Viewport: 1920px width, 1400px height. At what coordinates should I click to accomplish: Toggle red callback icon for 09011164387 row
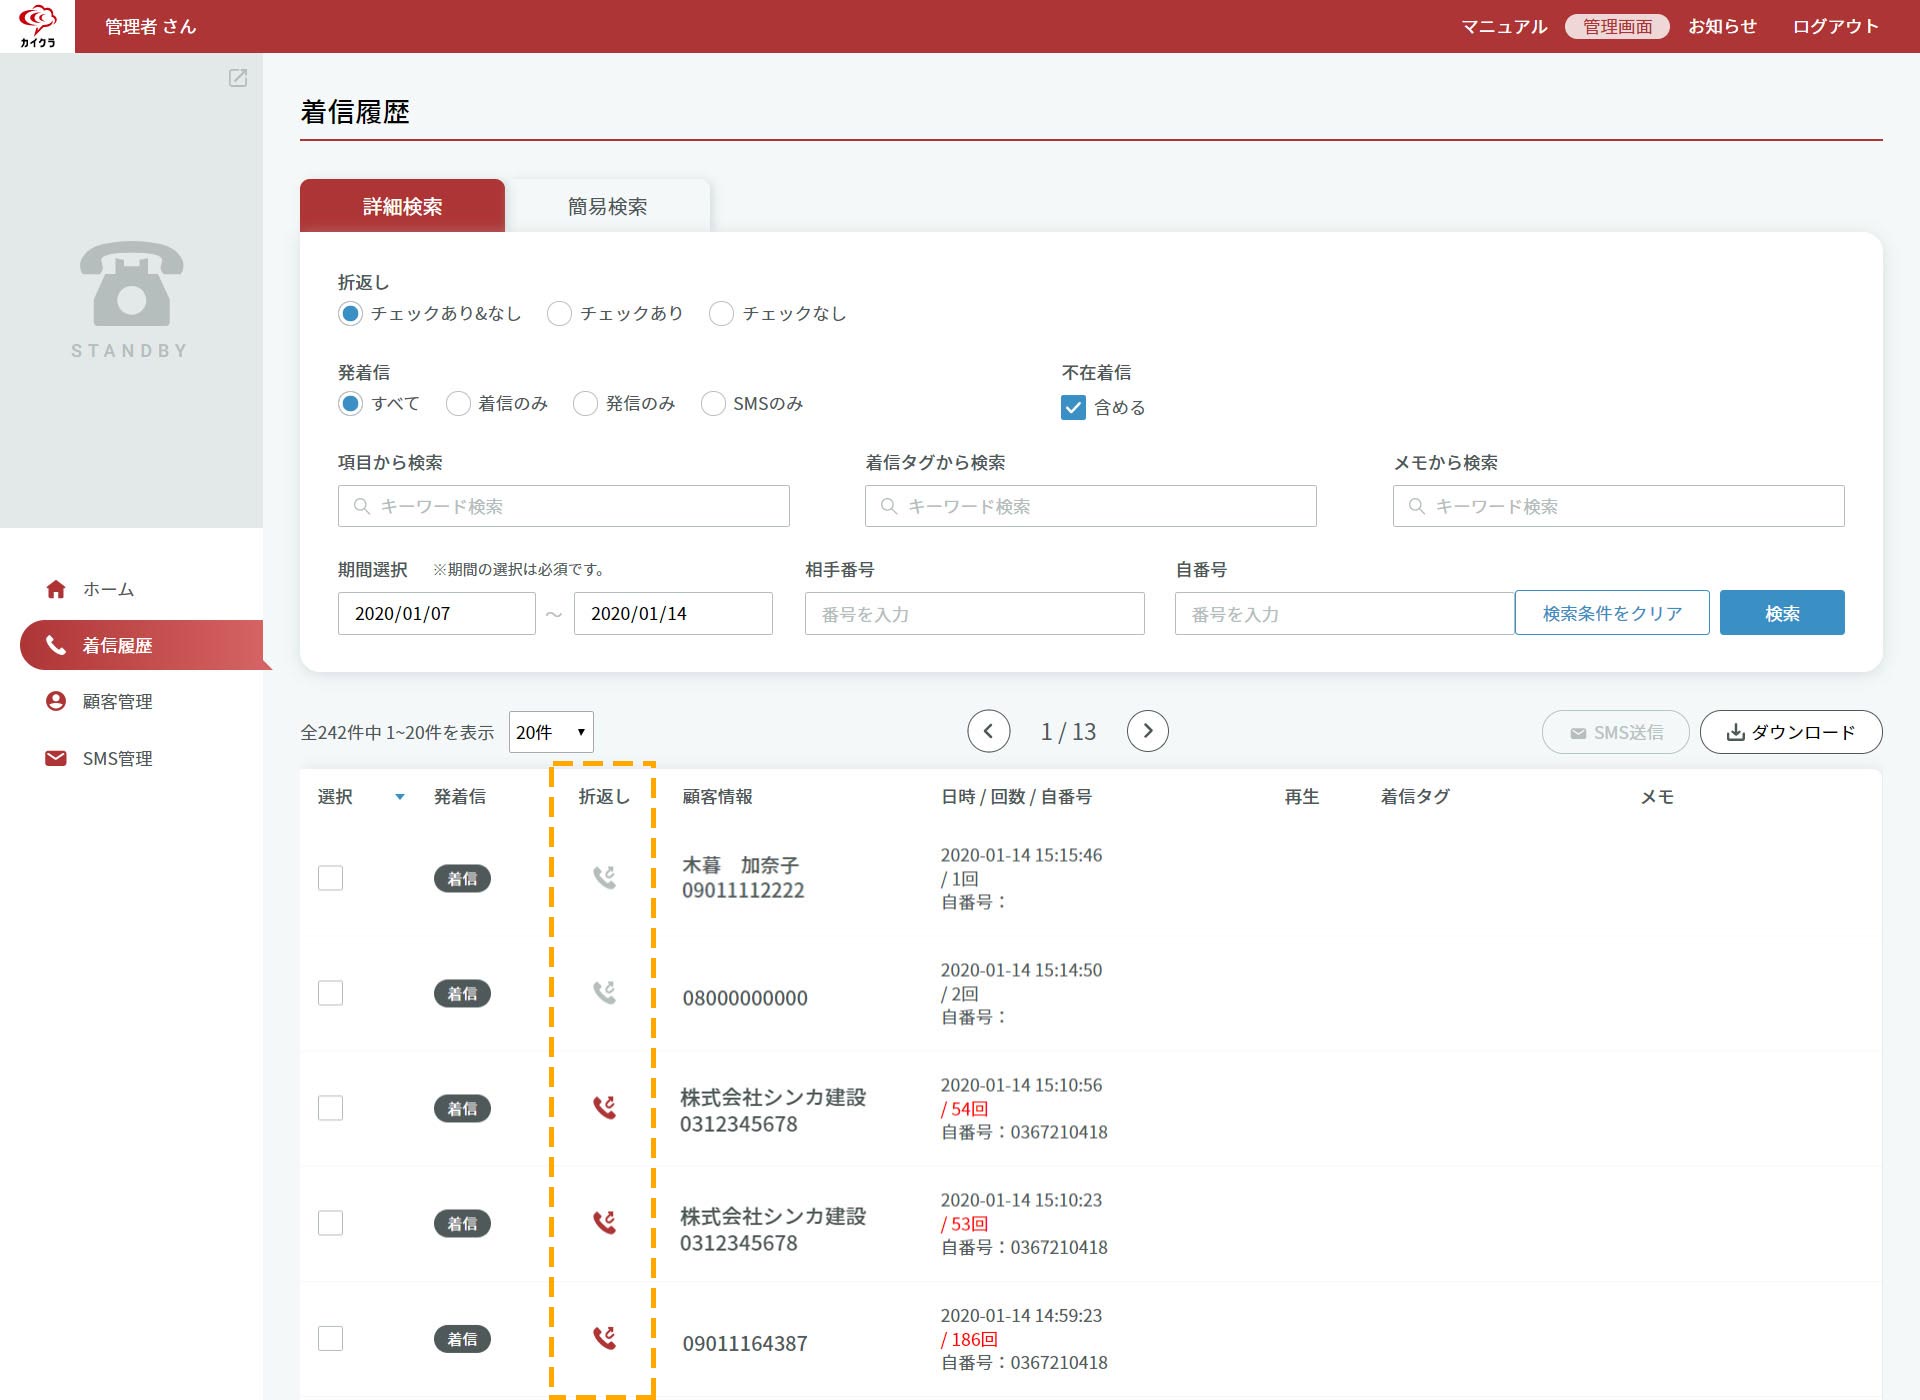pyautogui.click(x=604, y=1337)
